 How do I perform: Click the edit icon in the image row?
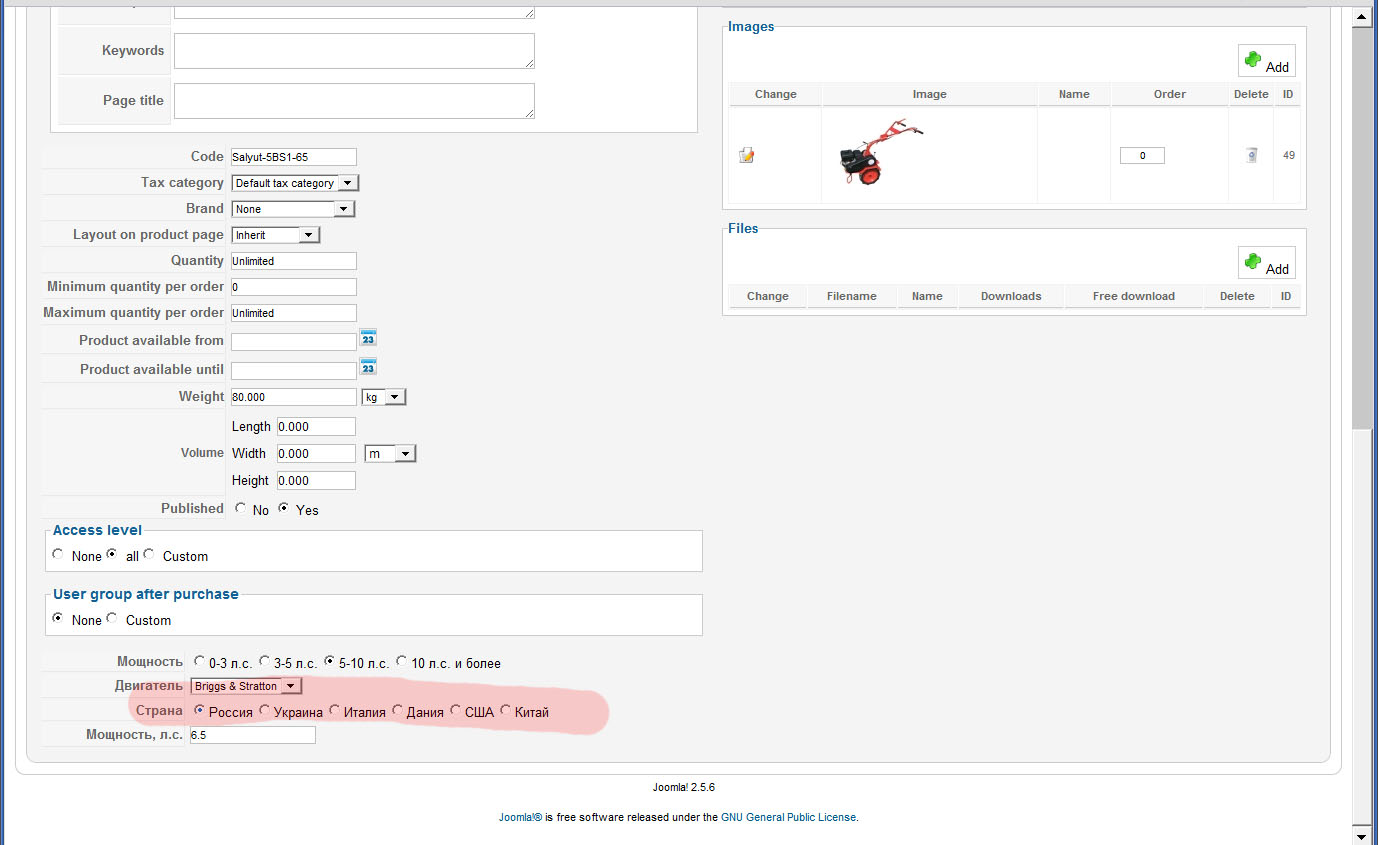point(746,155)
